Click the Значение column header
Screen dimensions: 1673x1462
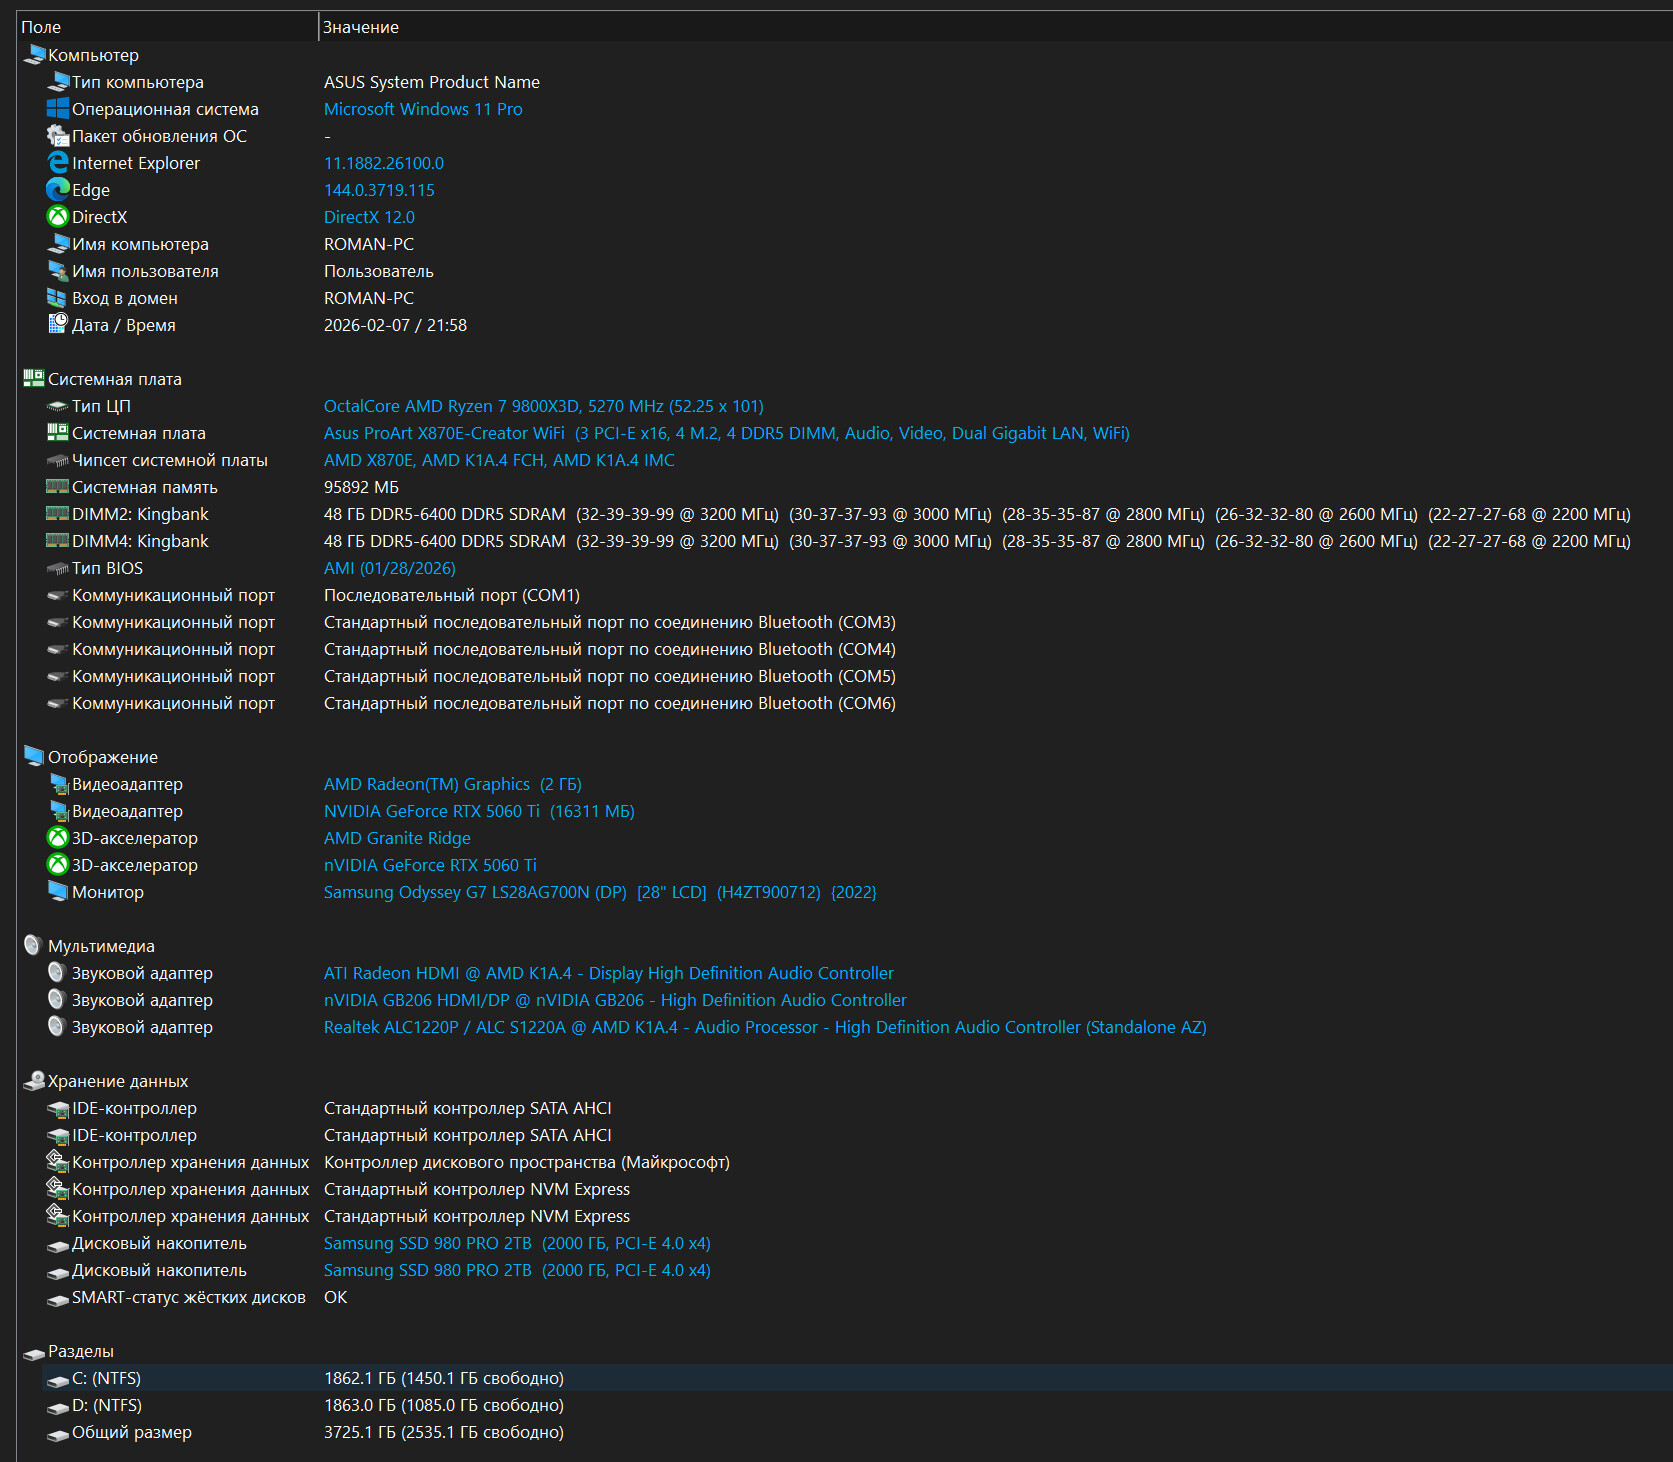pos(360,27)
